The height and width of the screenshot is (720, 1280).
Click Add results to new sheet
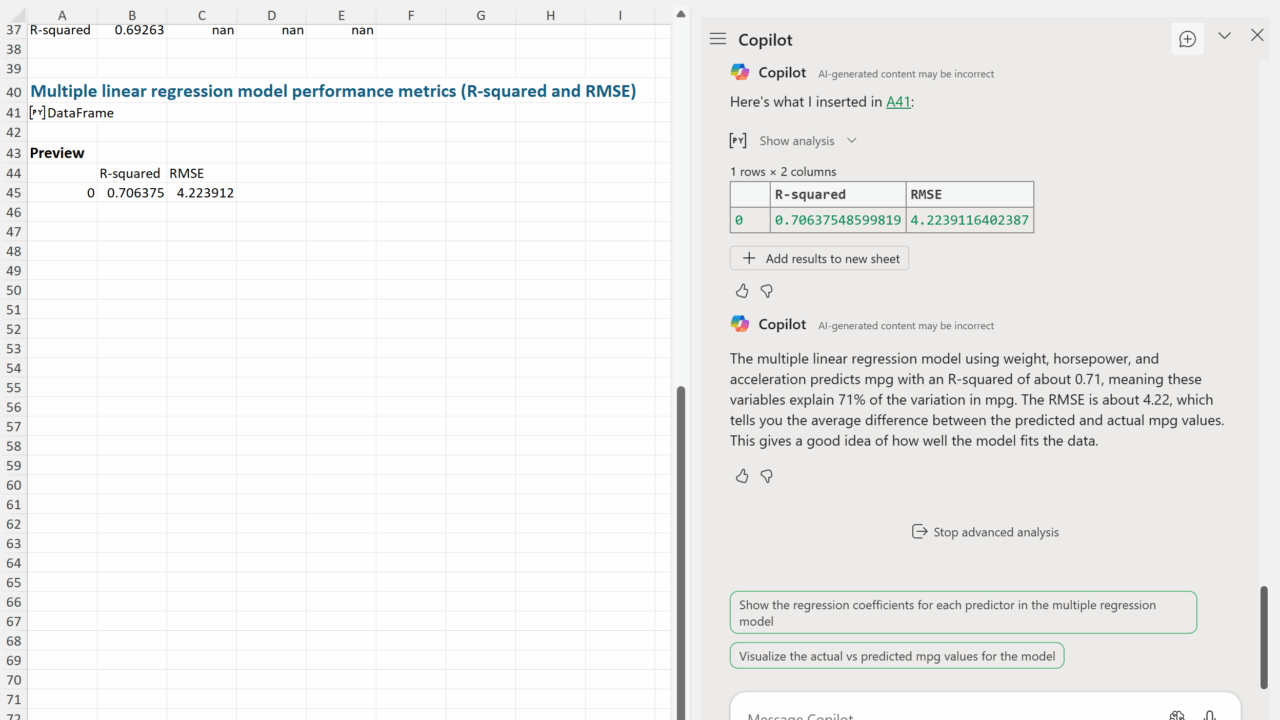tap(819, 258)
